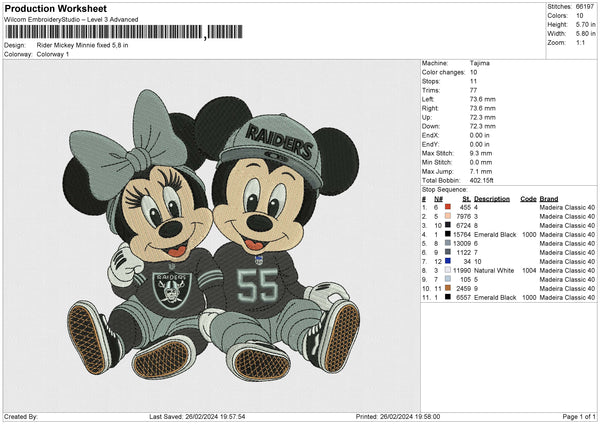Click the Stops value '11'

coord(473,81)
